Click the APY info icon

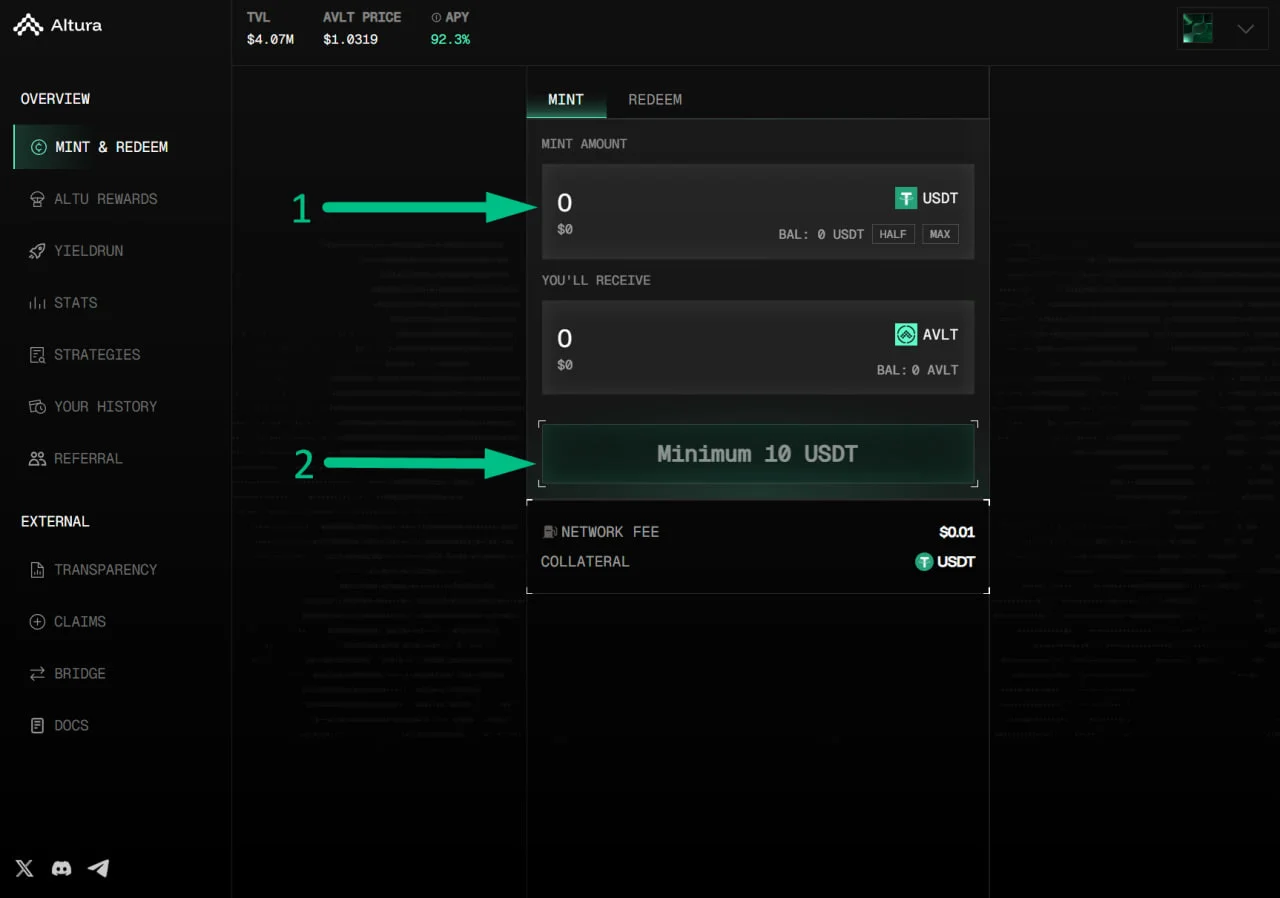pyautogui.click(x=436, y=18)
